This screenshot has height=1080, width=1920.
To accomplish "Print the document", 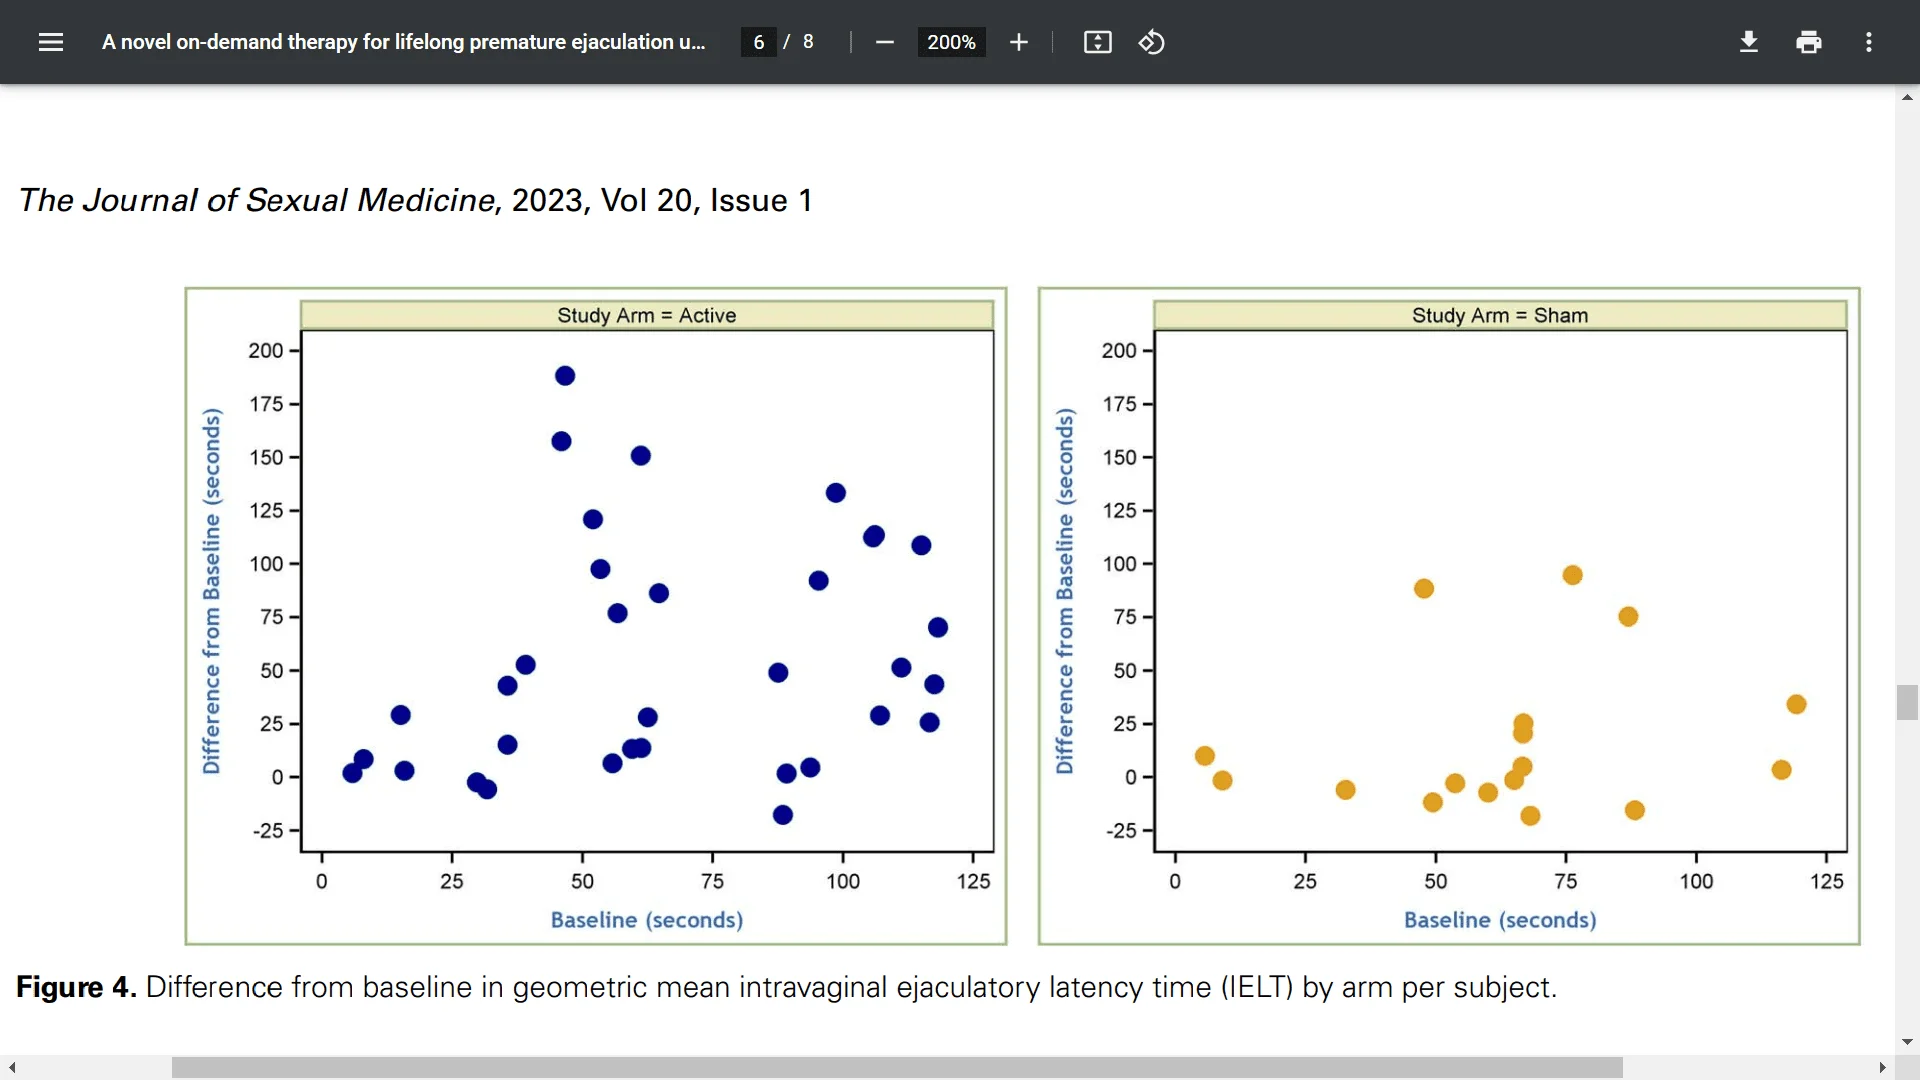I will (x=1809, y=42).
